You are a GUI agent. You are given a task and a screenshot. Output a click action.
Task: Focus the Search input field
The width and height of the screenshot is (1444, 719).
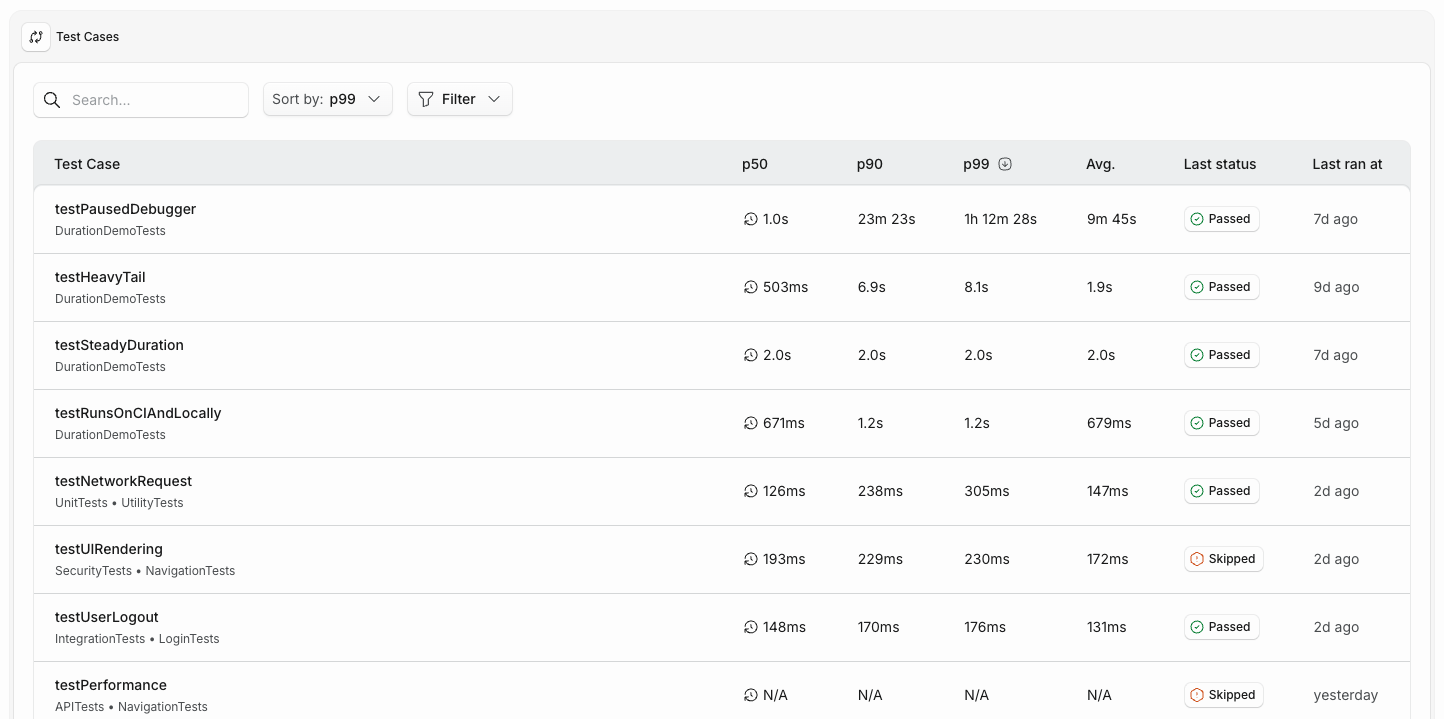coord(141,100)
